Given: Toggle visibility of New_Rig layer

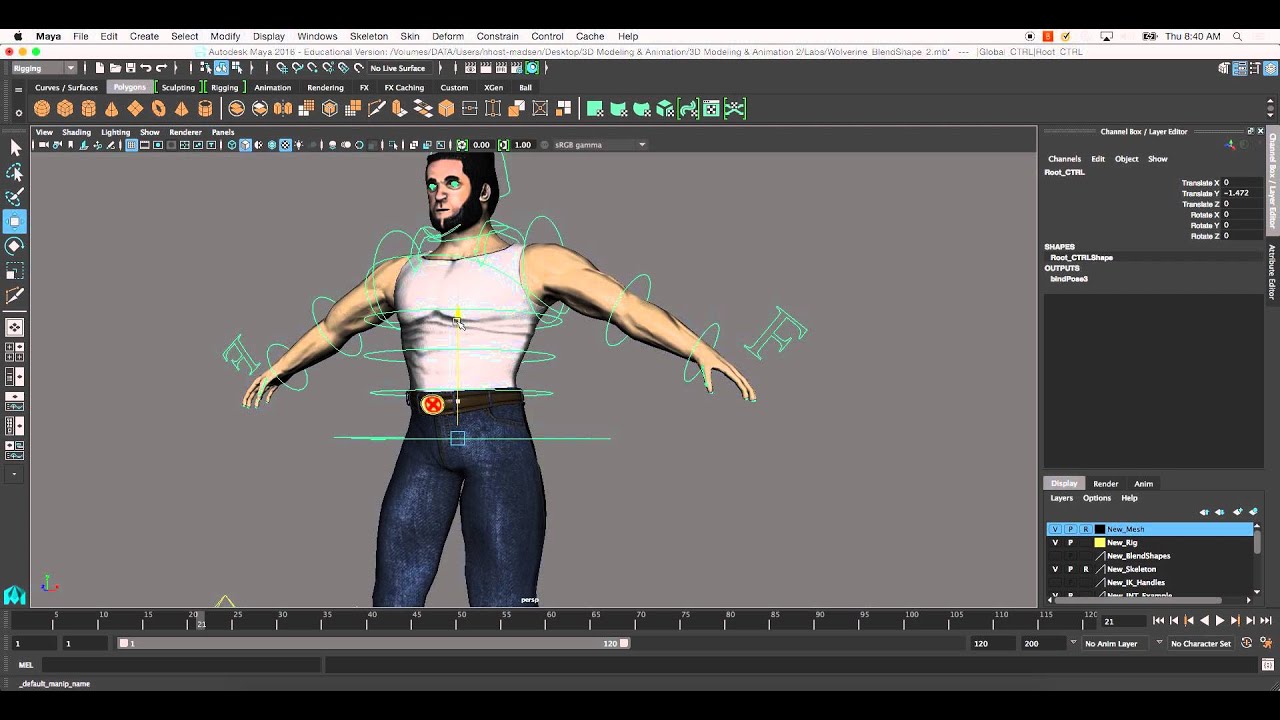Looking at the screenshot, I should (1054, 543).
